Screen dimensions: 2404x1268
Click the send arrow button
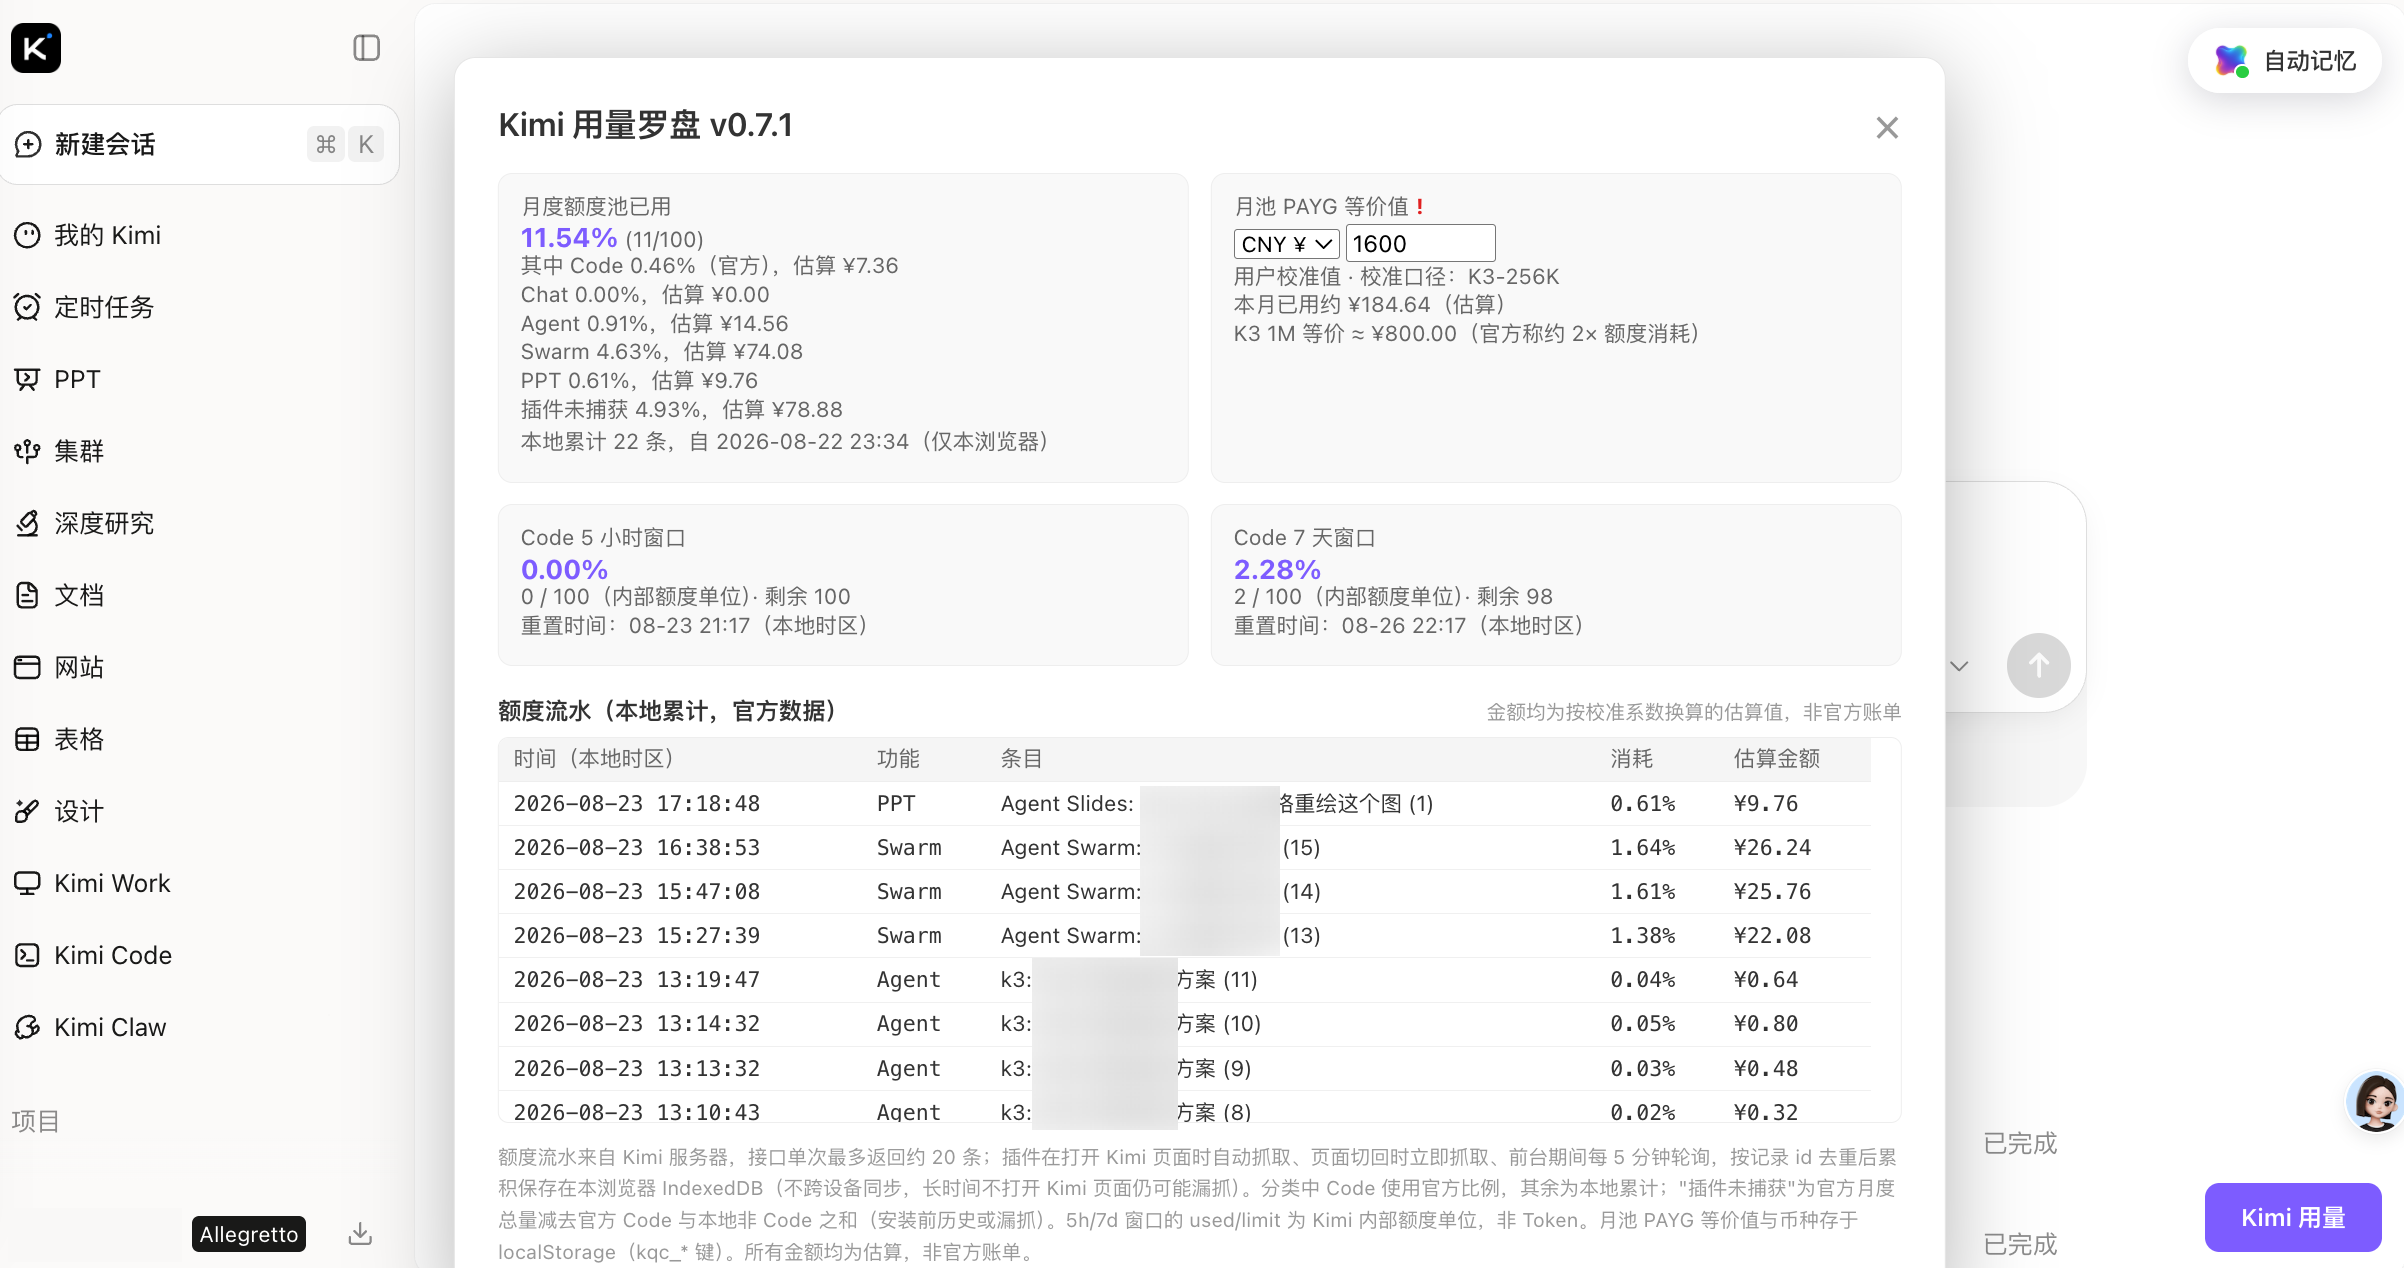click(x=2038, y=665)
